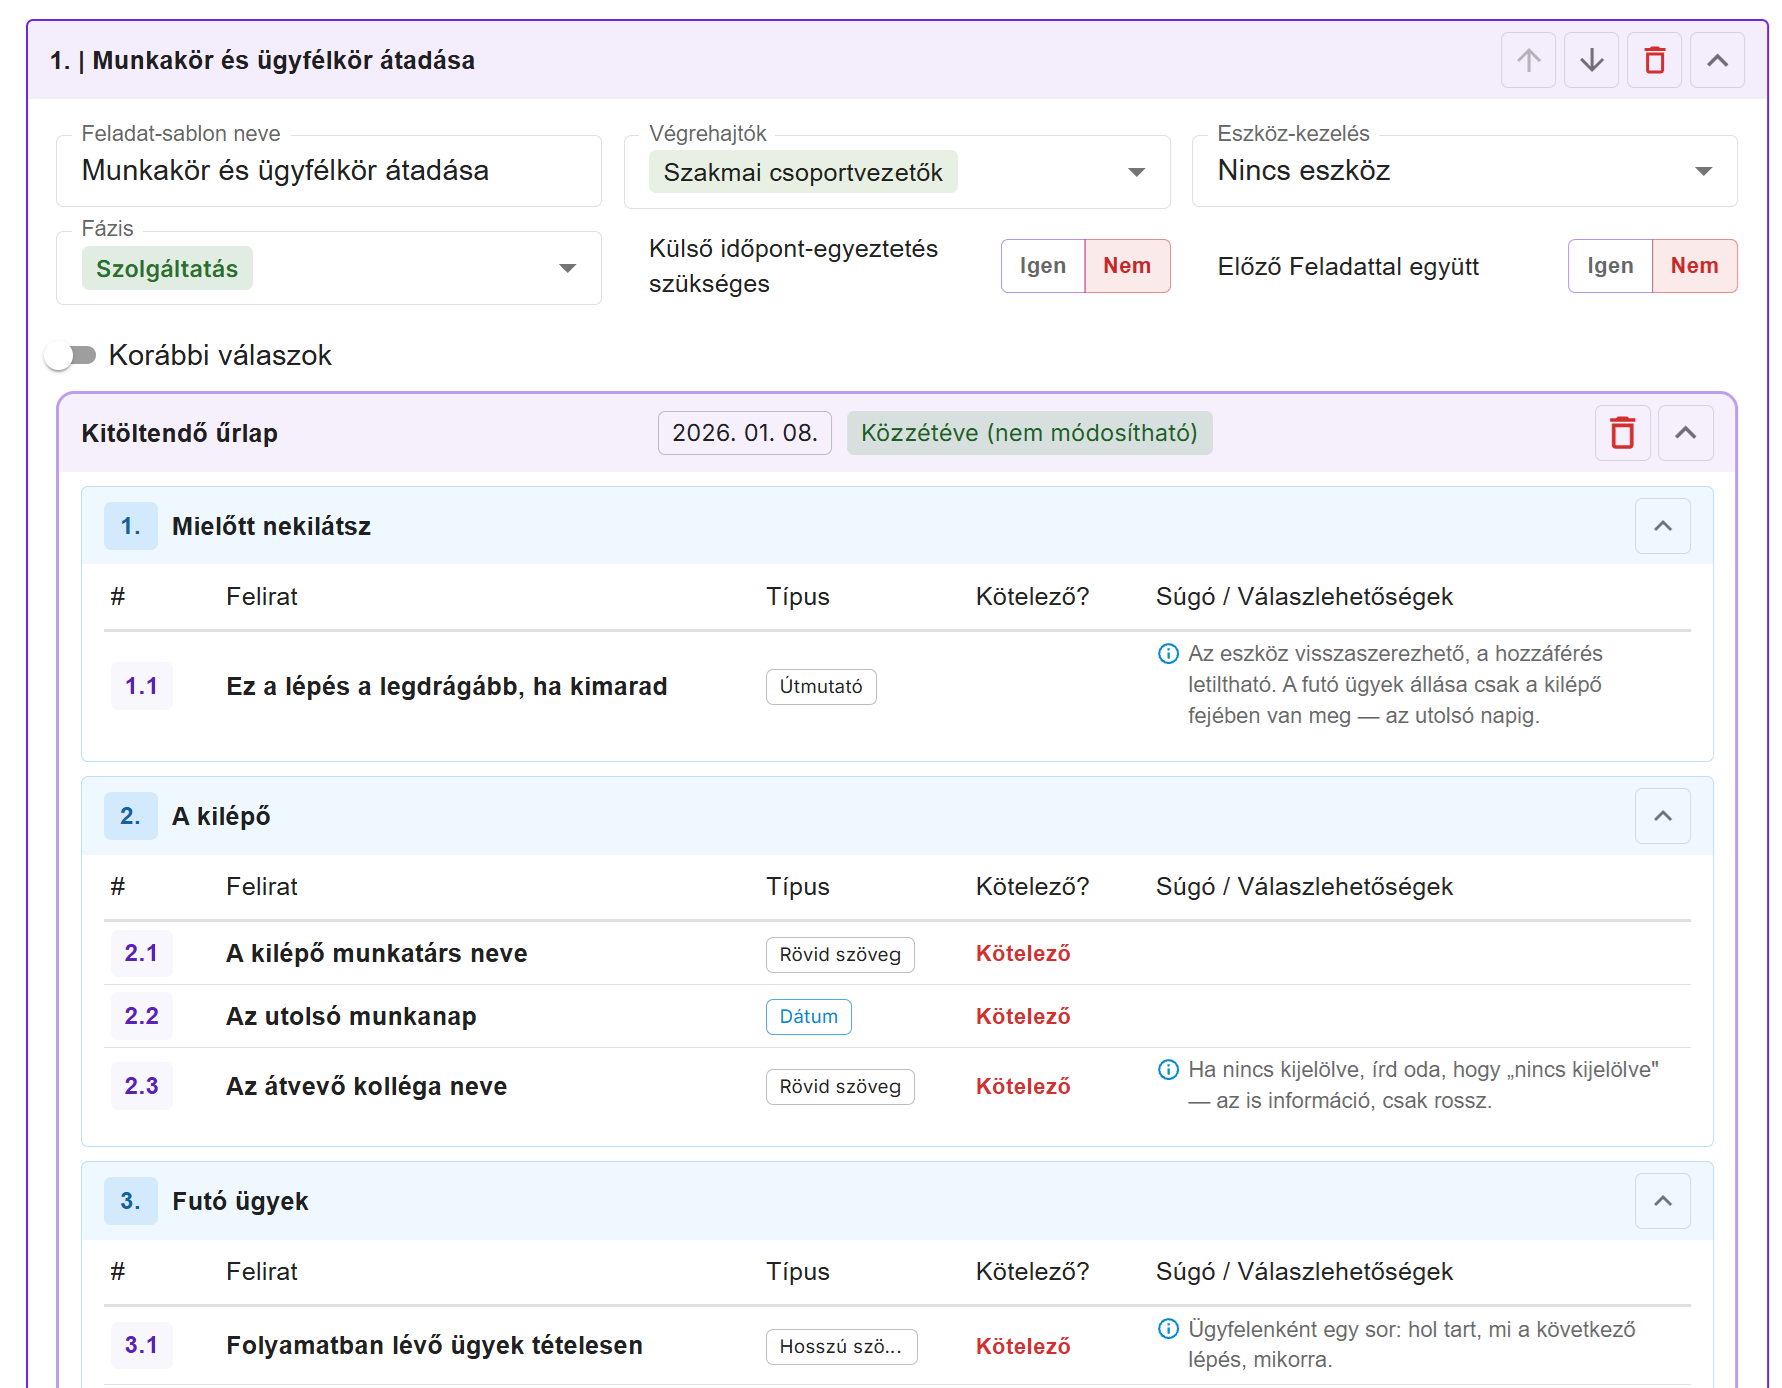Click Kötelező marker in row 3.1
Image resolution: width=1782 pixels, height=1388 pixels.
1023,1346
